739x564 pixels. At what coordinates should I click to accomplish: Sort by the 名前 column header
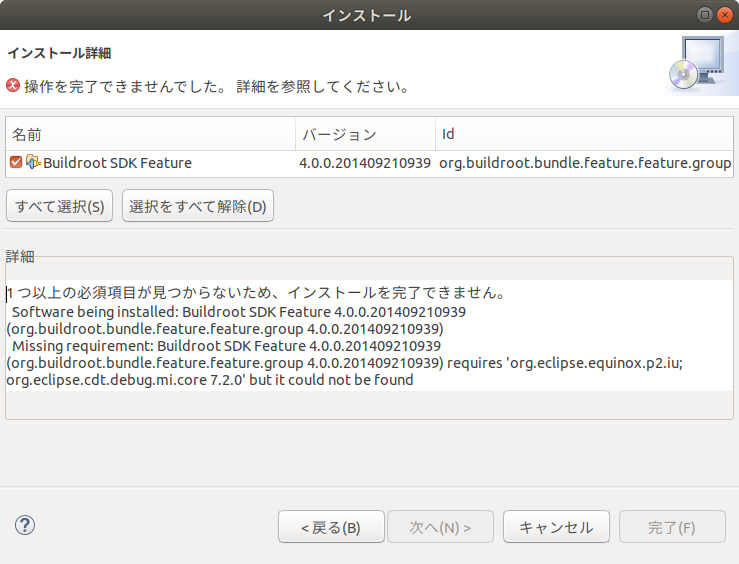coord(150,134)
